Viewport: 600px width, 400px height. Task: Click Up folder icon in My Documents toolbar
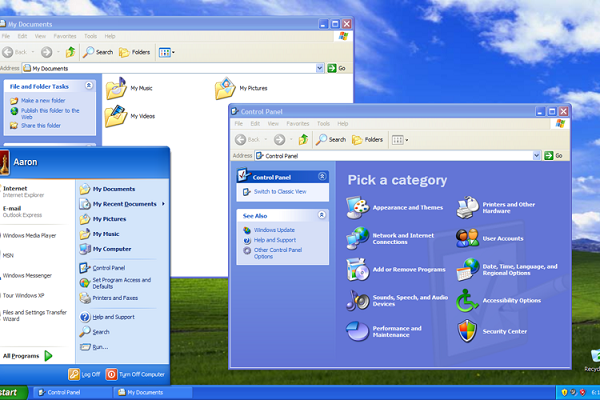pyautogui.click(x=70, y=52)
